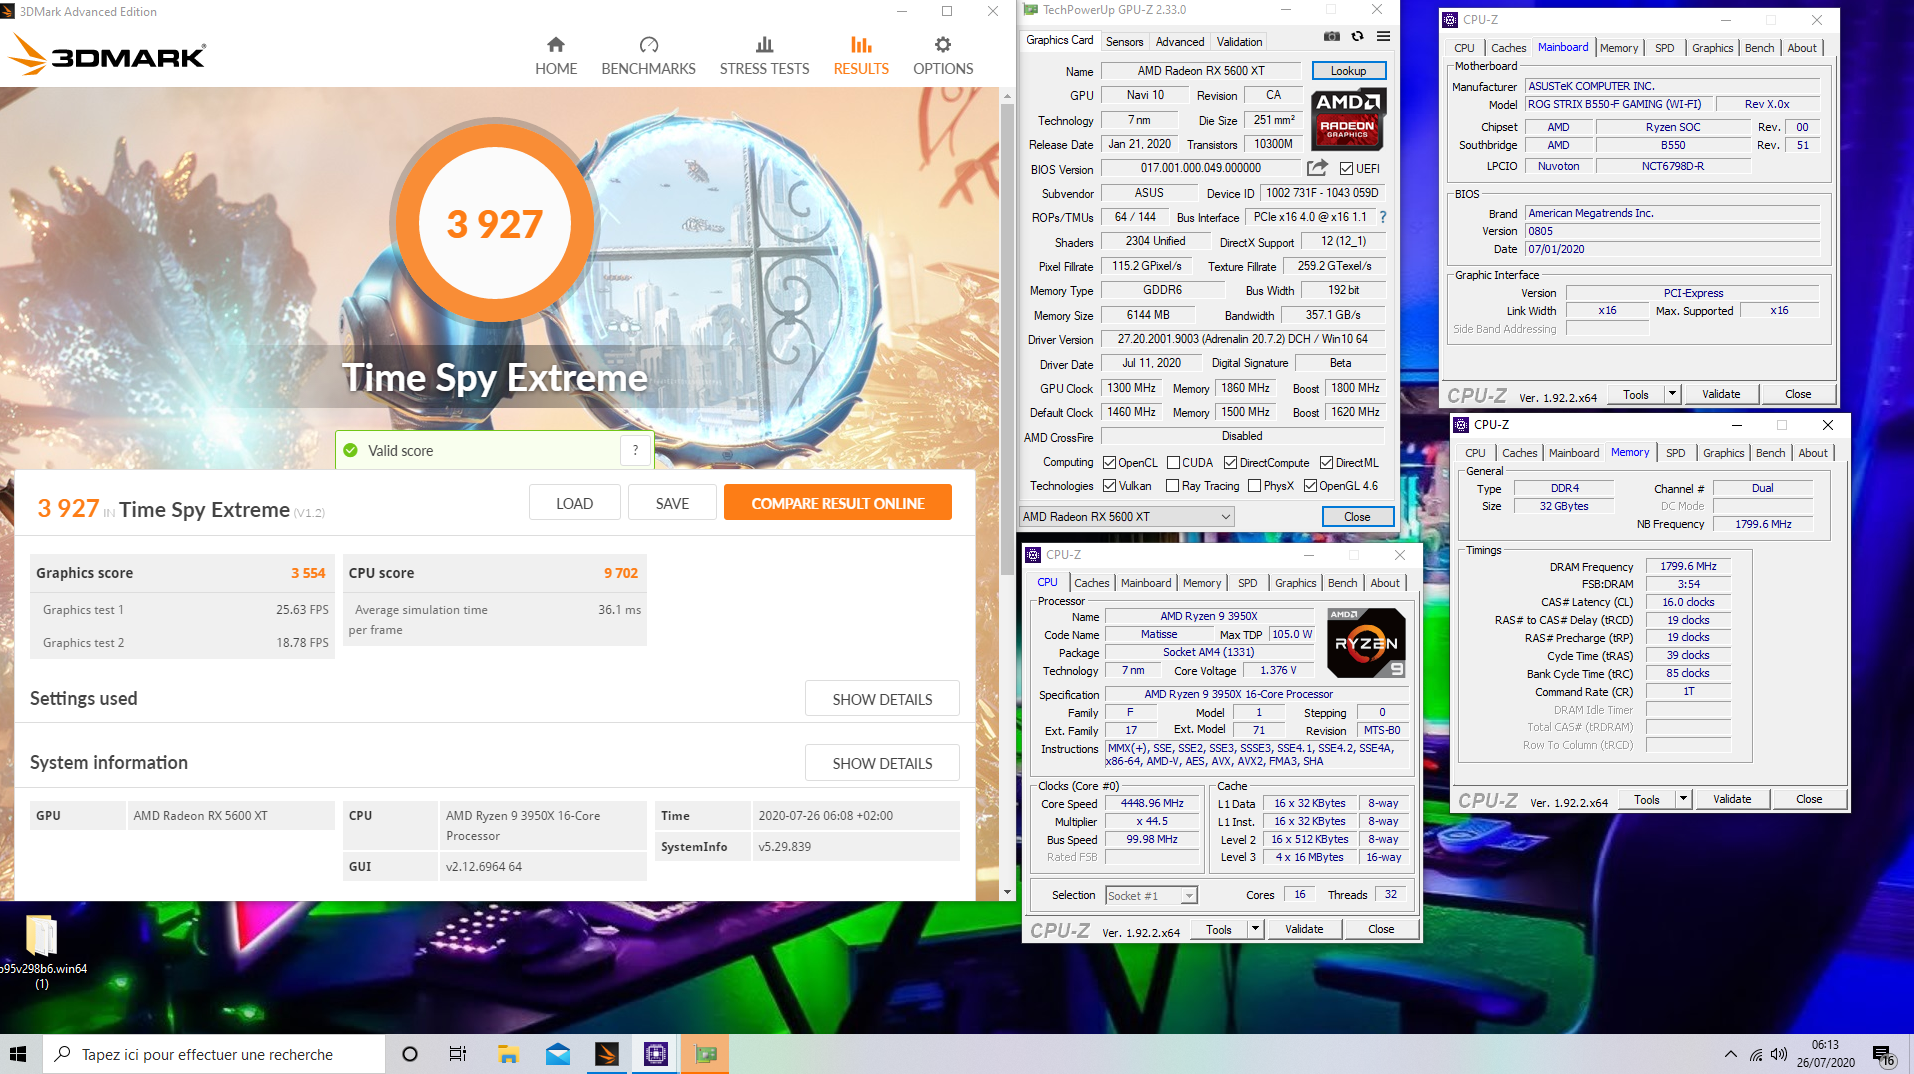
Task: Toggle the PhysX checkbox
Action: tap(1254, 486)
